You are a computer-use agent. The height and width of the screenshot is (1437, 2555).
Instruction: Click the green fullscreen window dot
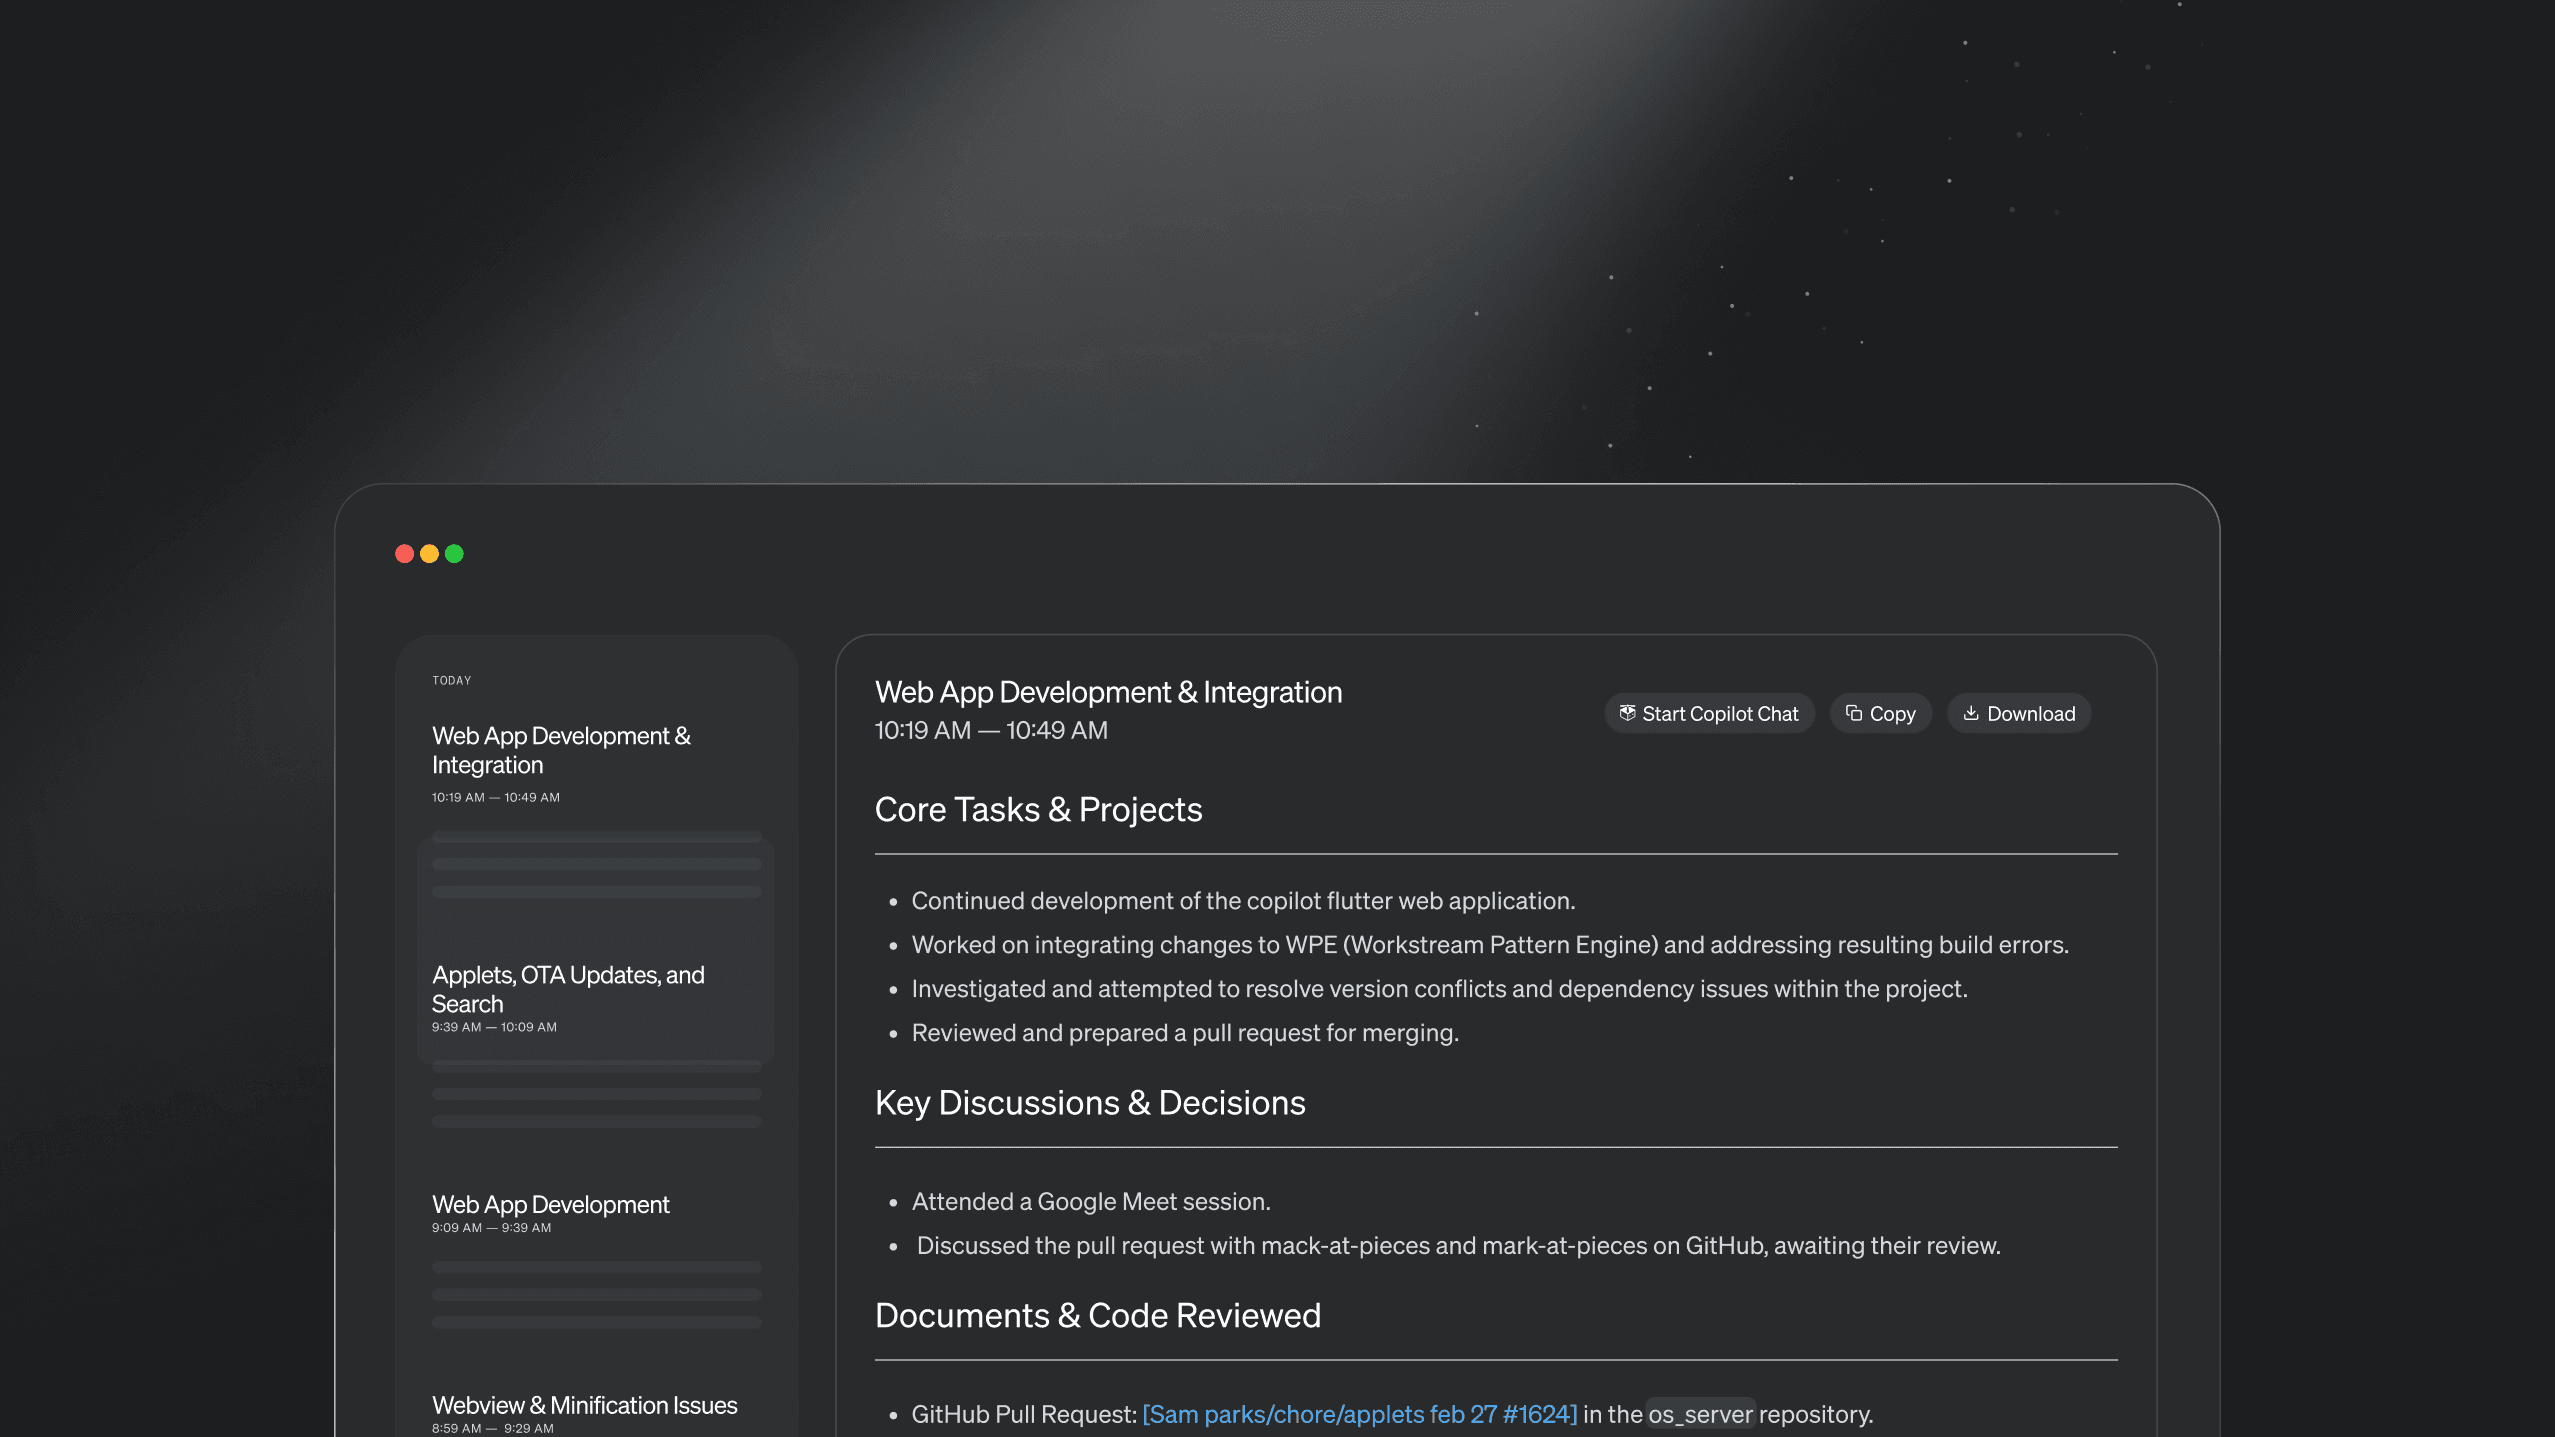tap(454, 554)
